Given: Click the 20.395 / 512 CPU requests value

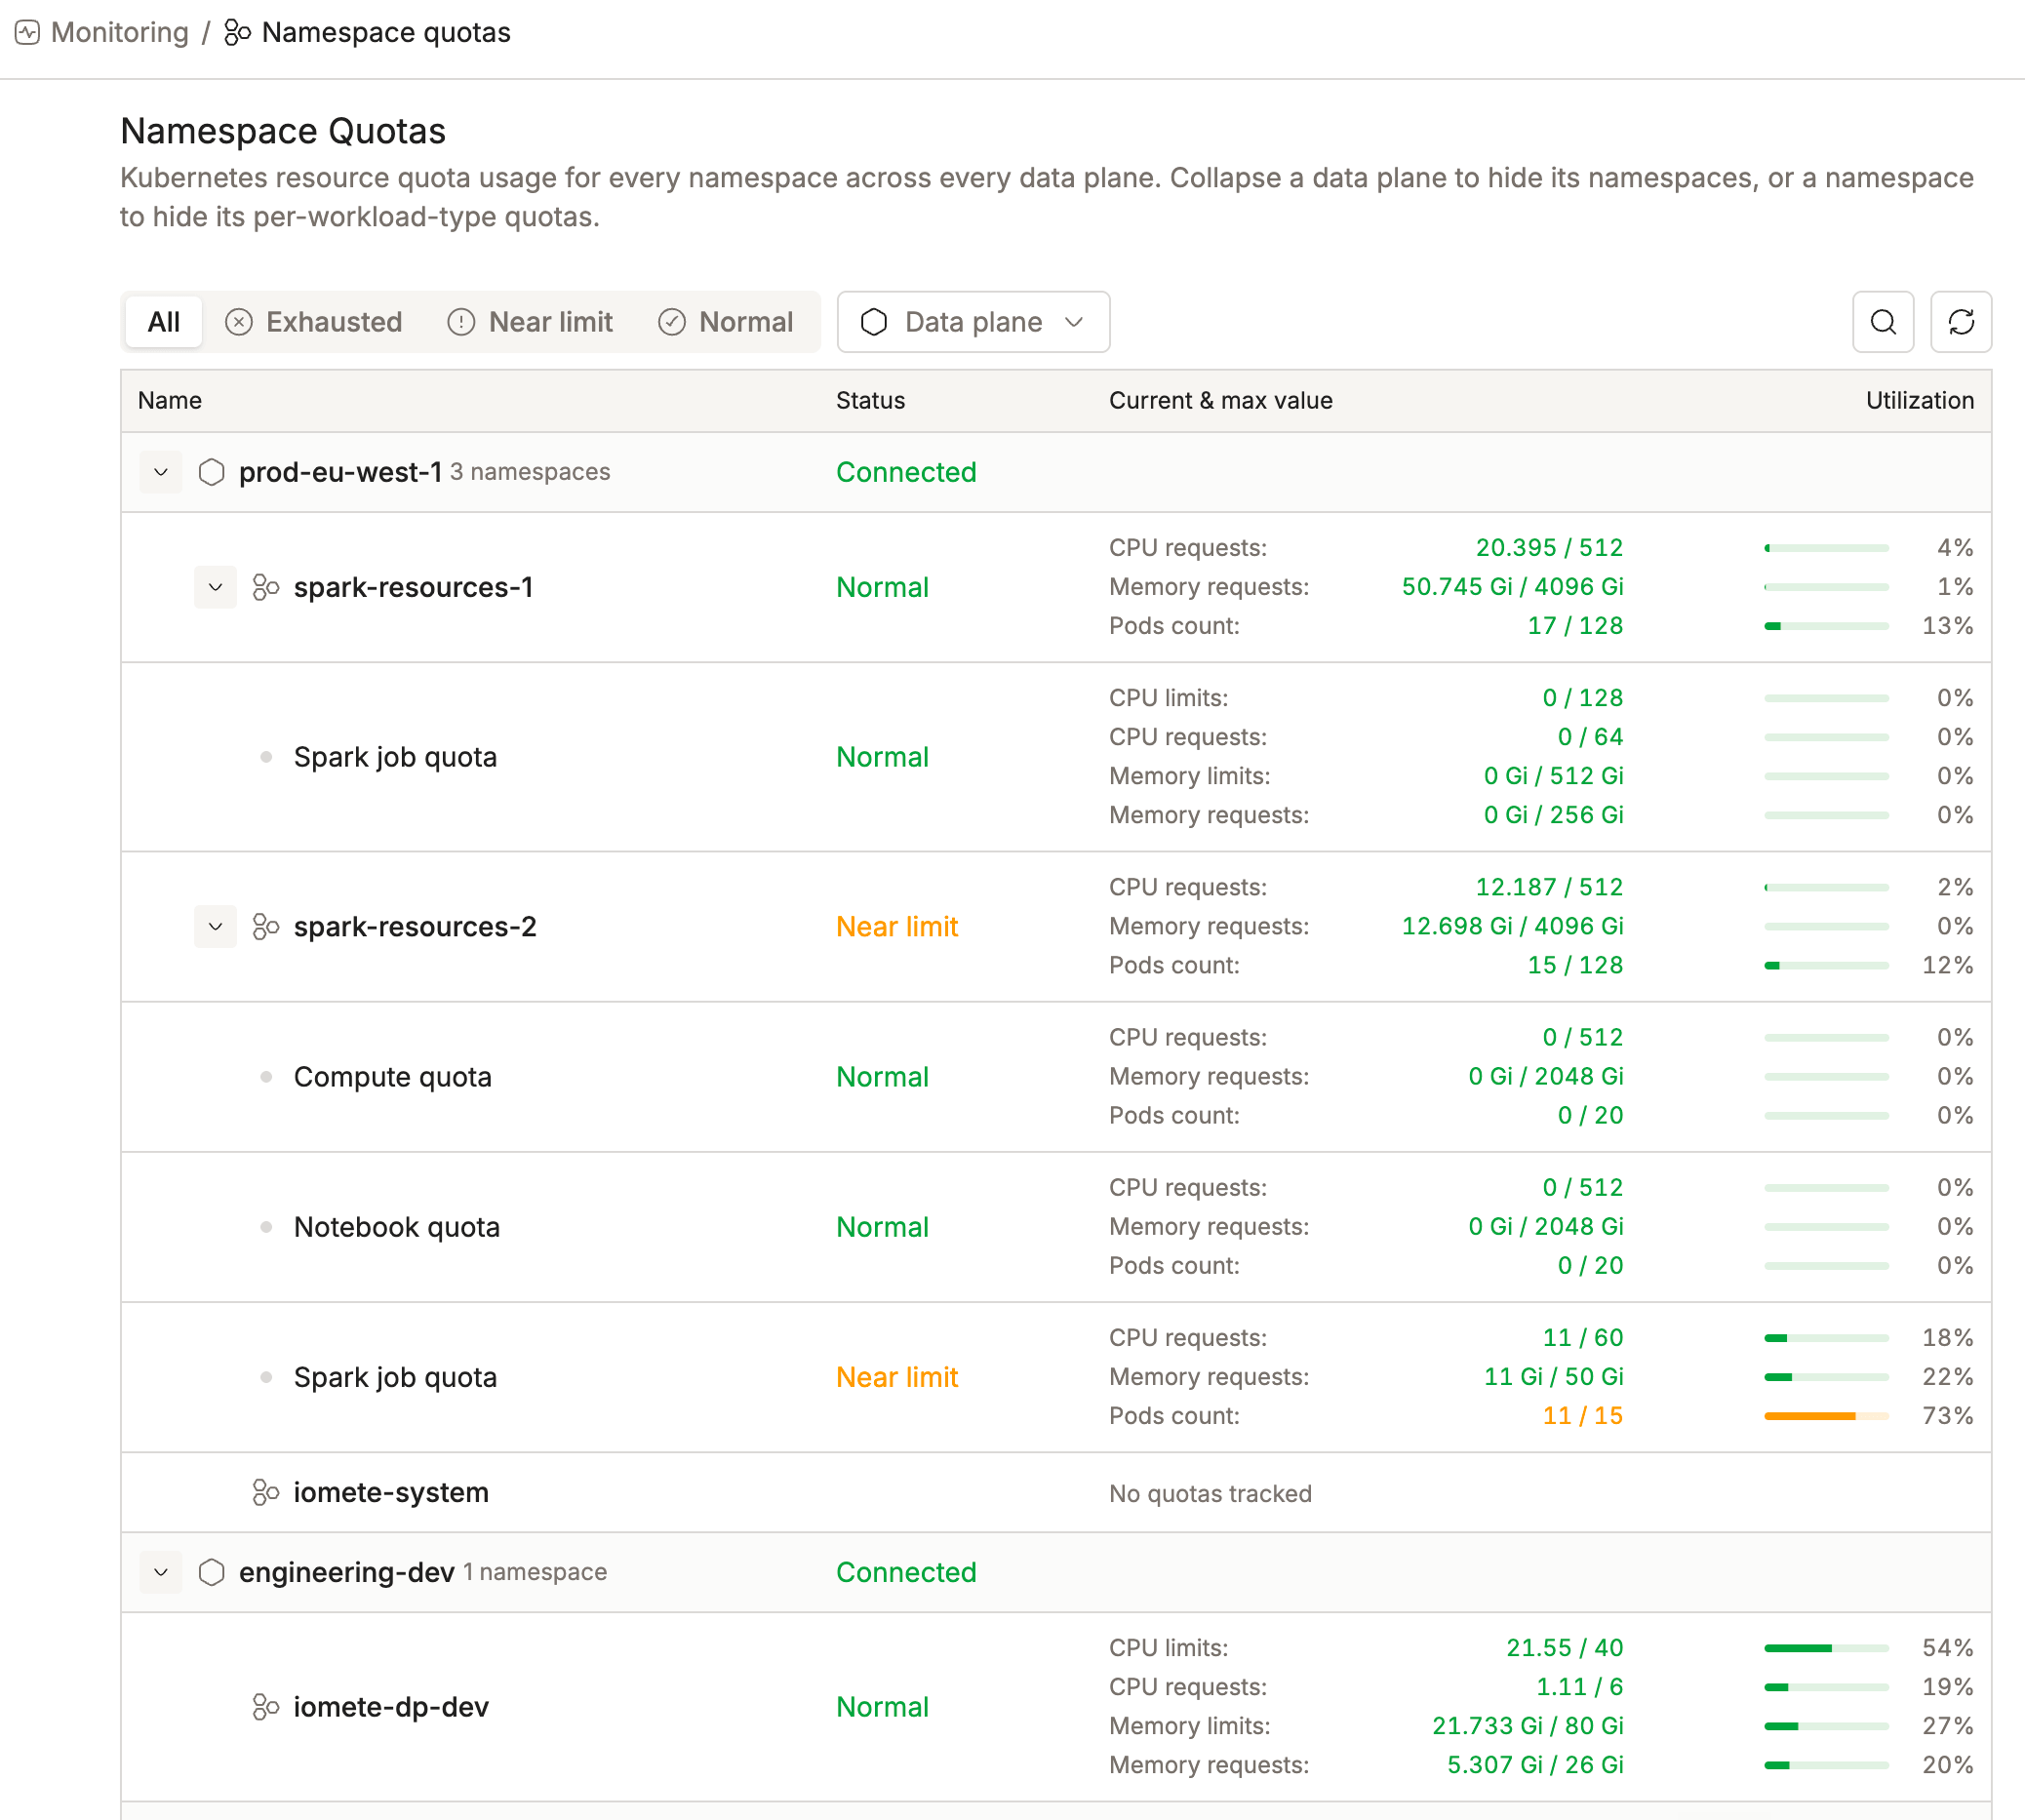Looking at the screenshot, I should (x=1549, y=548).
